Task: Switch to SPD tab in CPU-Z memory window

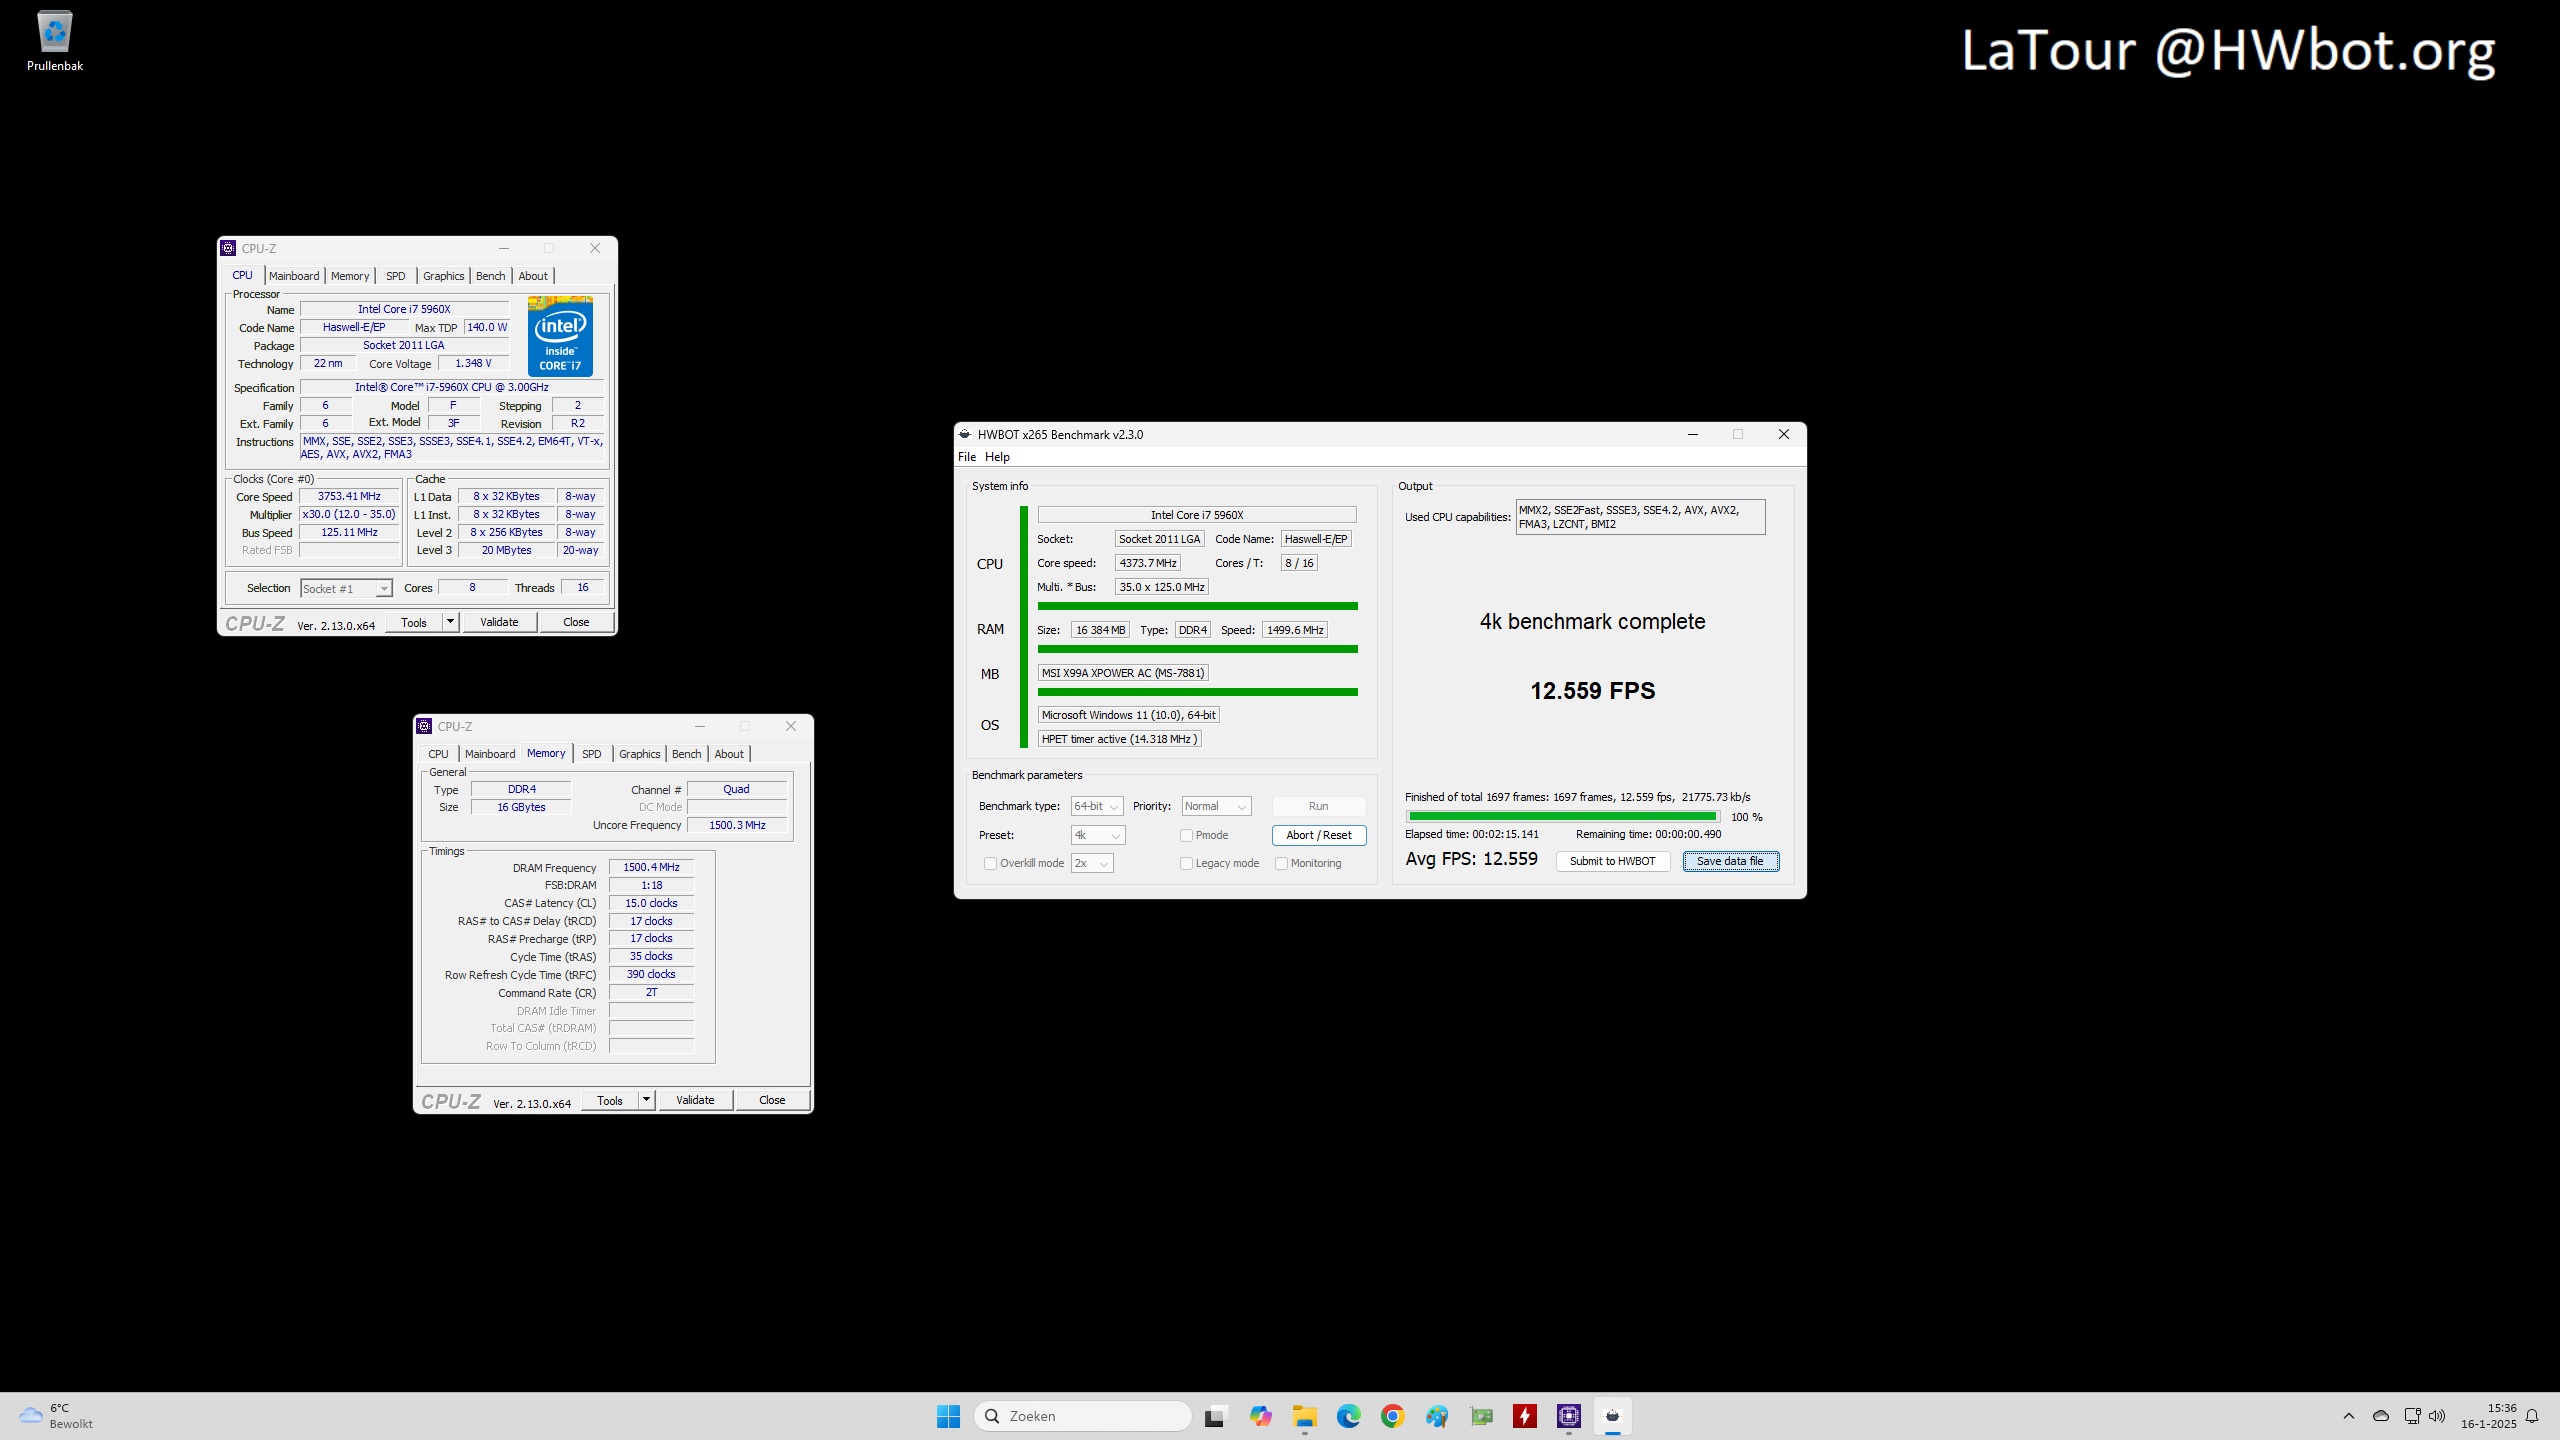Action: tap(592, 754)
